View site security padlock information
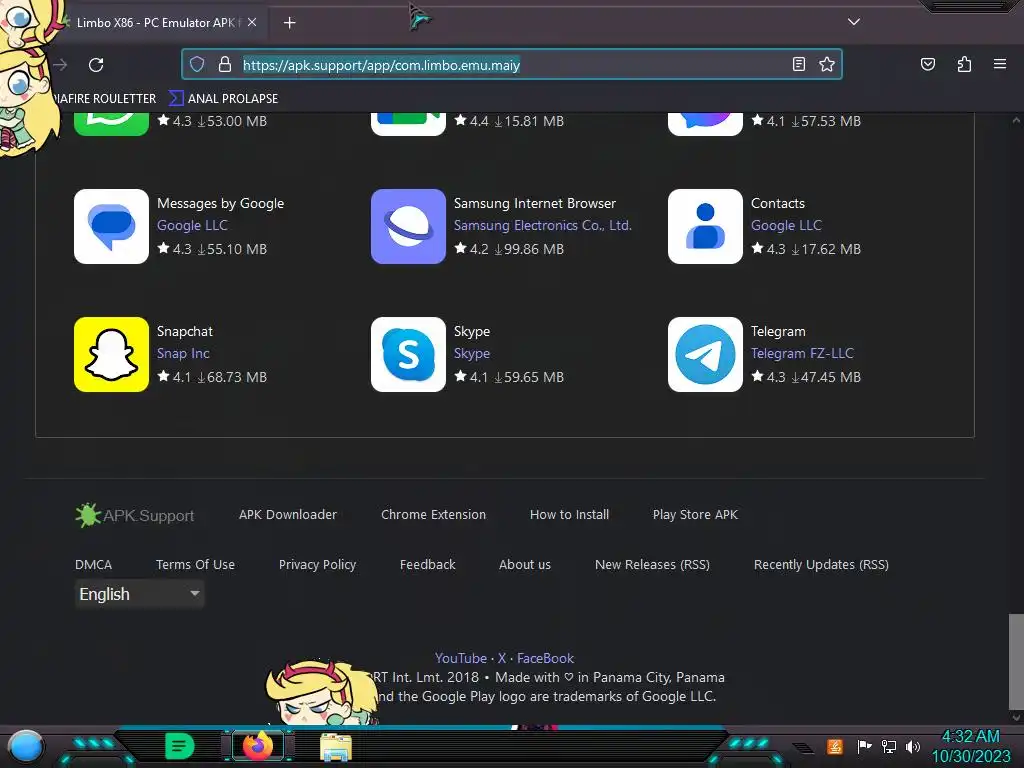1024x768 pixels. [x=225, y=64]
